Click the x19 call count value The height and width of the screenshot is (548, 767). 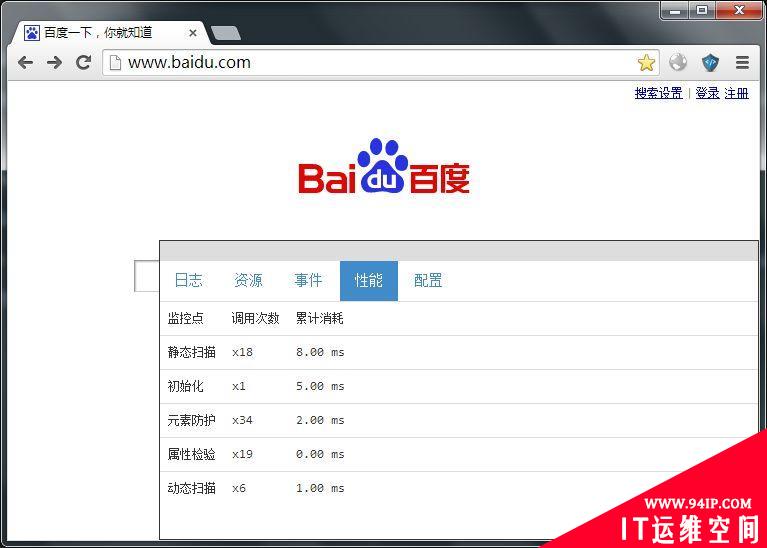point(242,455)
